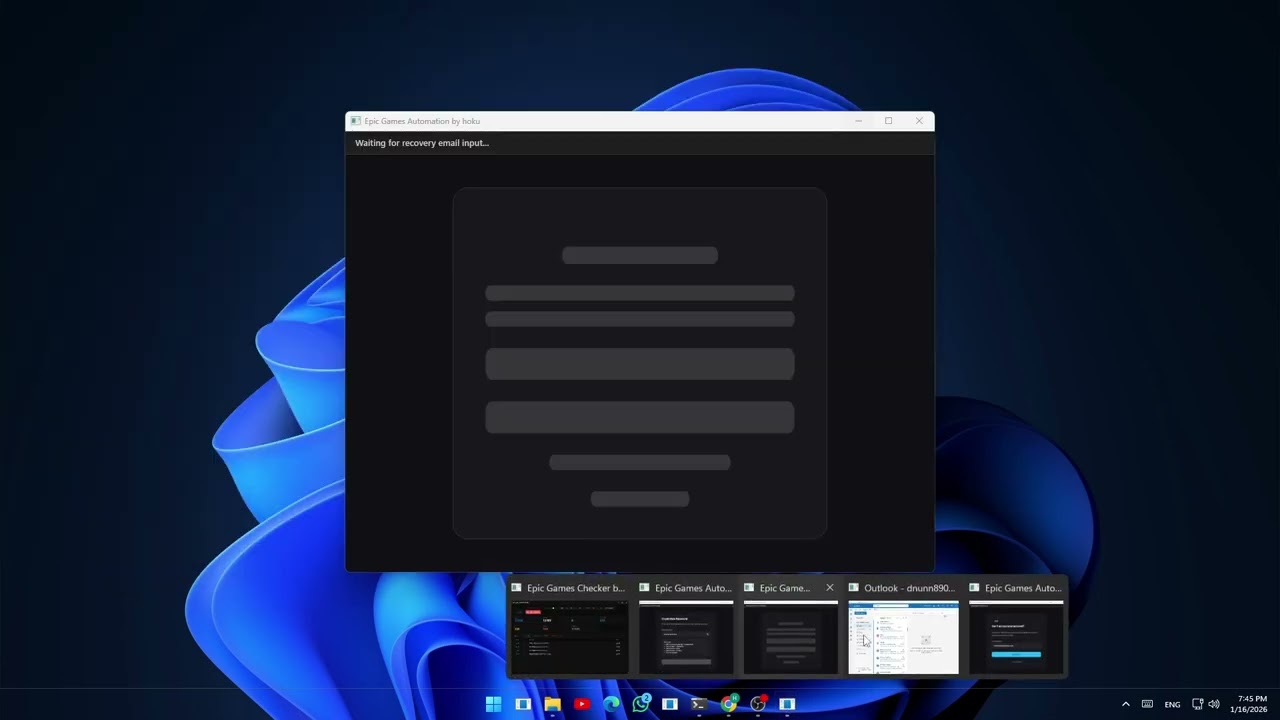The height and width of the screenshot is (720, 1280).
Task: Select the highlighted Epic Game... thumbnail preview
Action: pos(790,637)
